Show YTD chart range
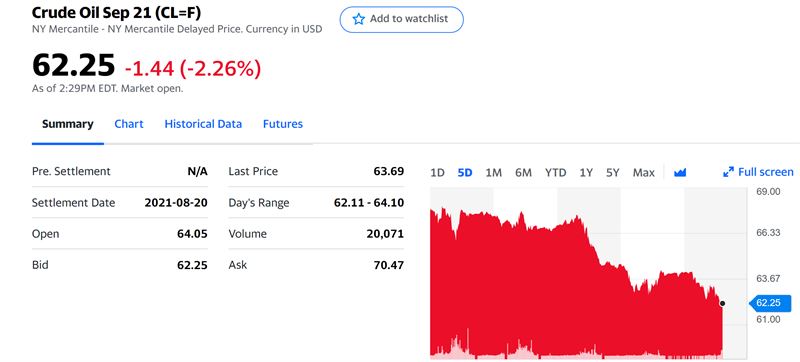 coord(555,173)
